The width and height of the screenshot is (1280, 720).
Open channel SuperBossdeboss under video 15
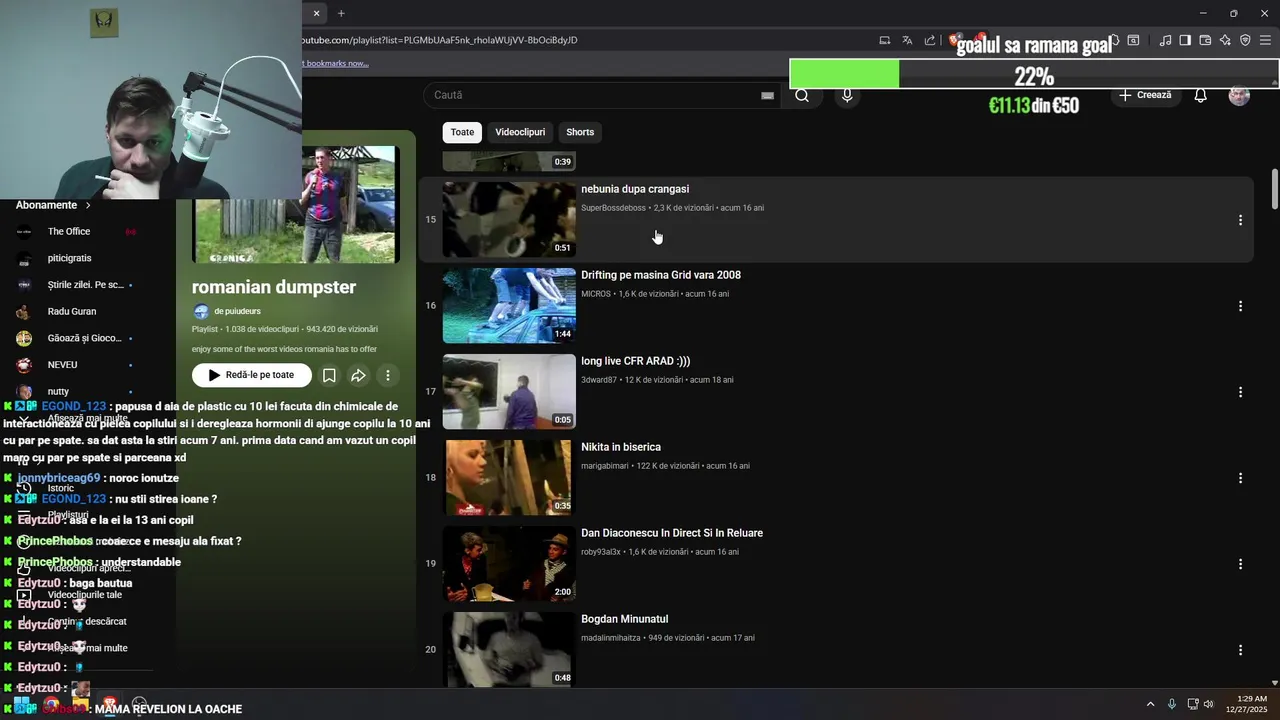[613, 208]
